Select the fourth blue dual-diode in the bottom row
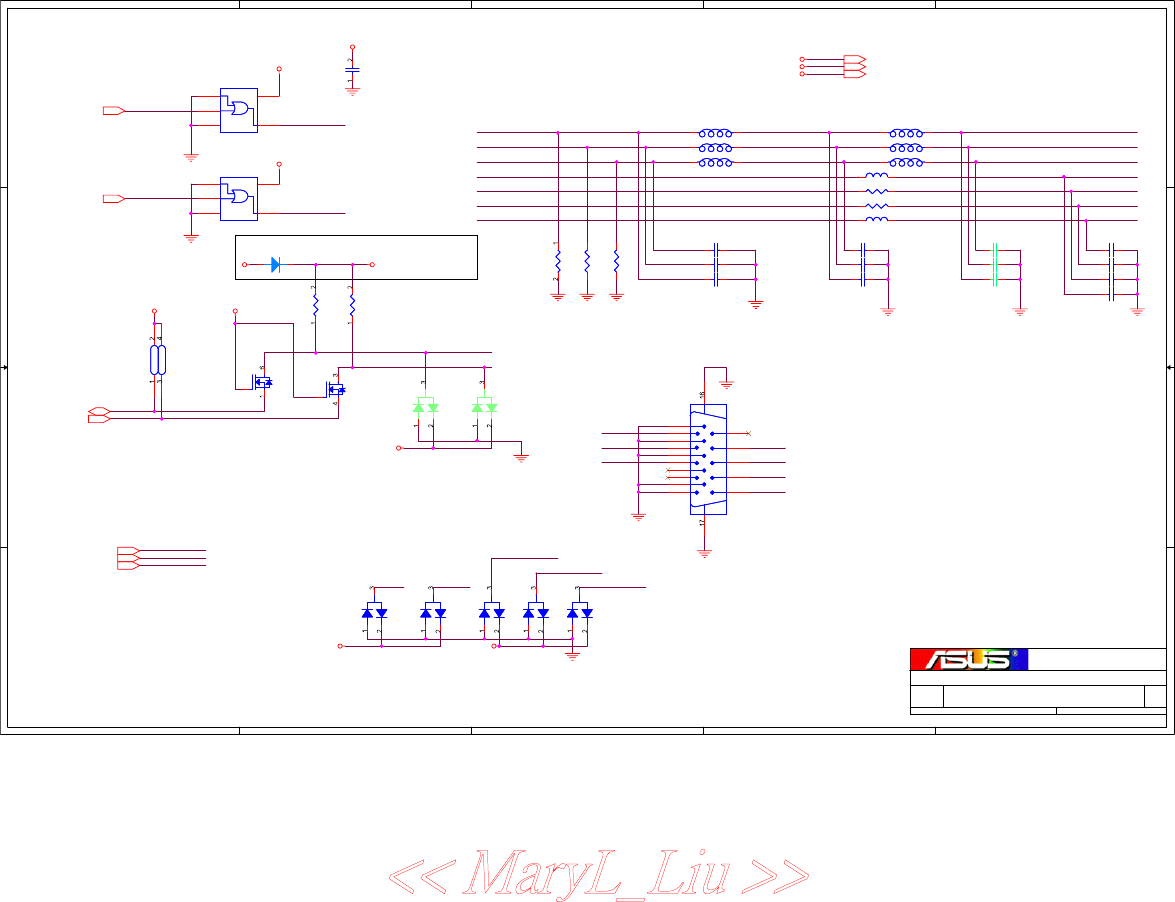This screenshot has width=1175, height=902. tap(536, 611)
